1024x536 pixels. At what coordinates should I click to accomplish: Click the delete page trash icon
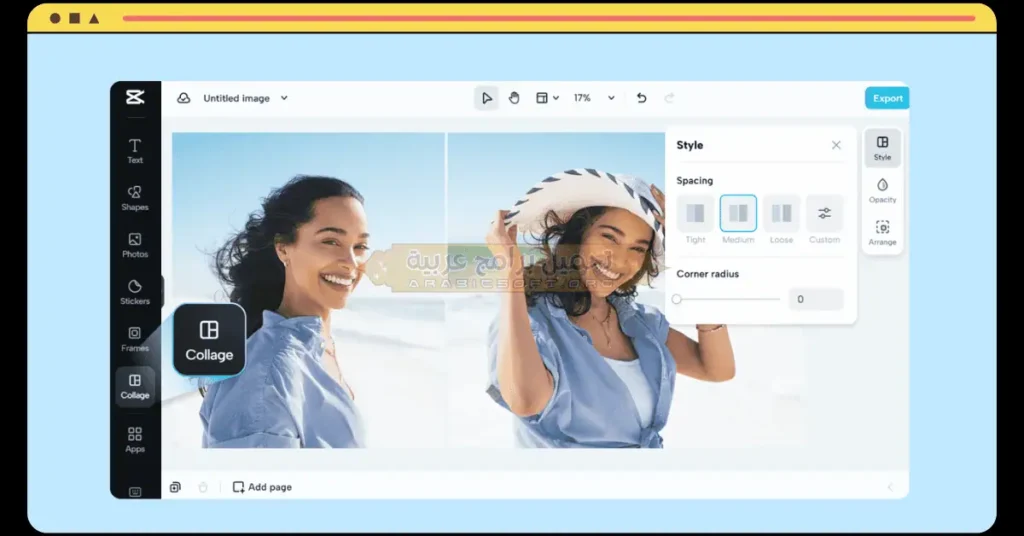[203, 487]
